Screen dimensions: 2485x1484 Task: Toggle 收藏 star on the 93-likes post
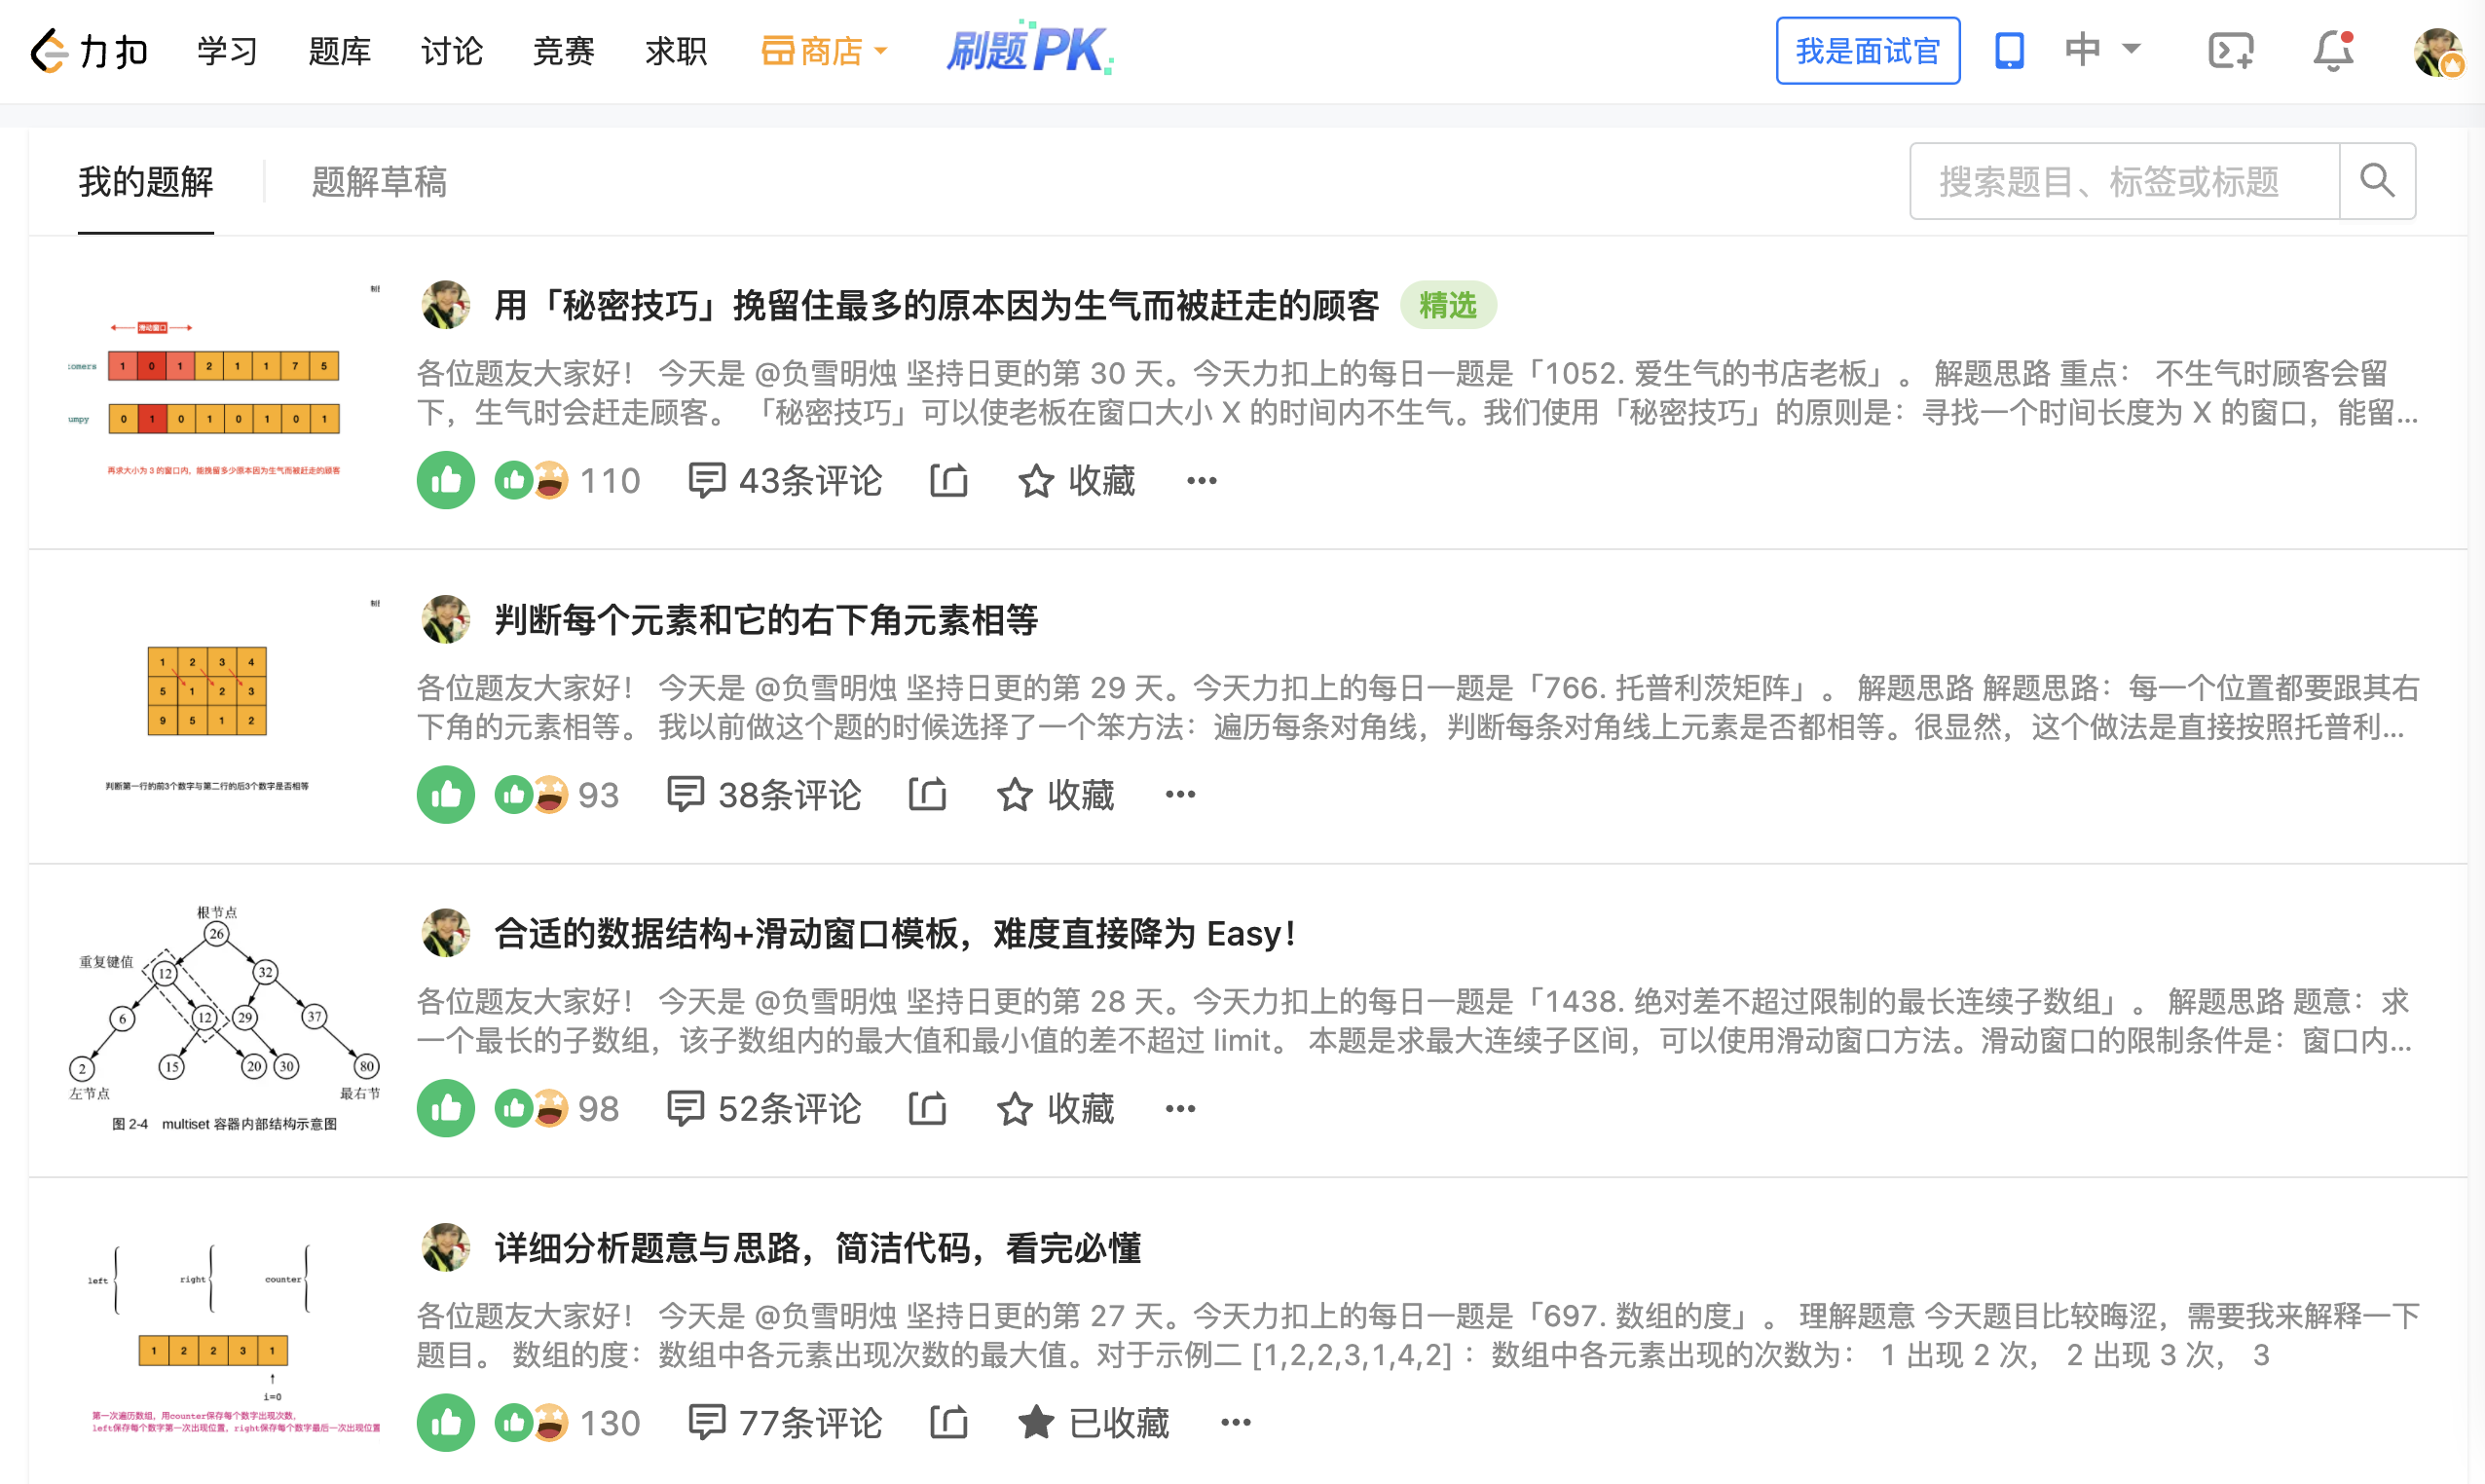[x=1055, y=795]
